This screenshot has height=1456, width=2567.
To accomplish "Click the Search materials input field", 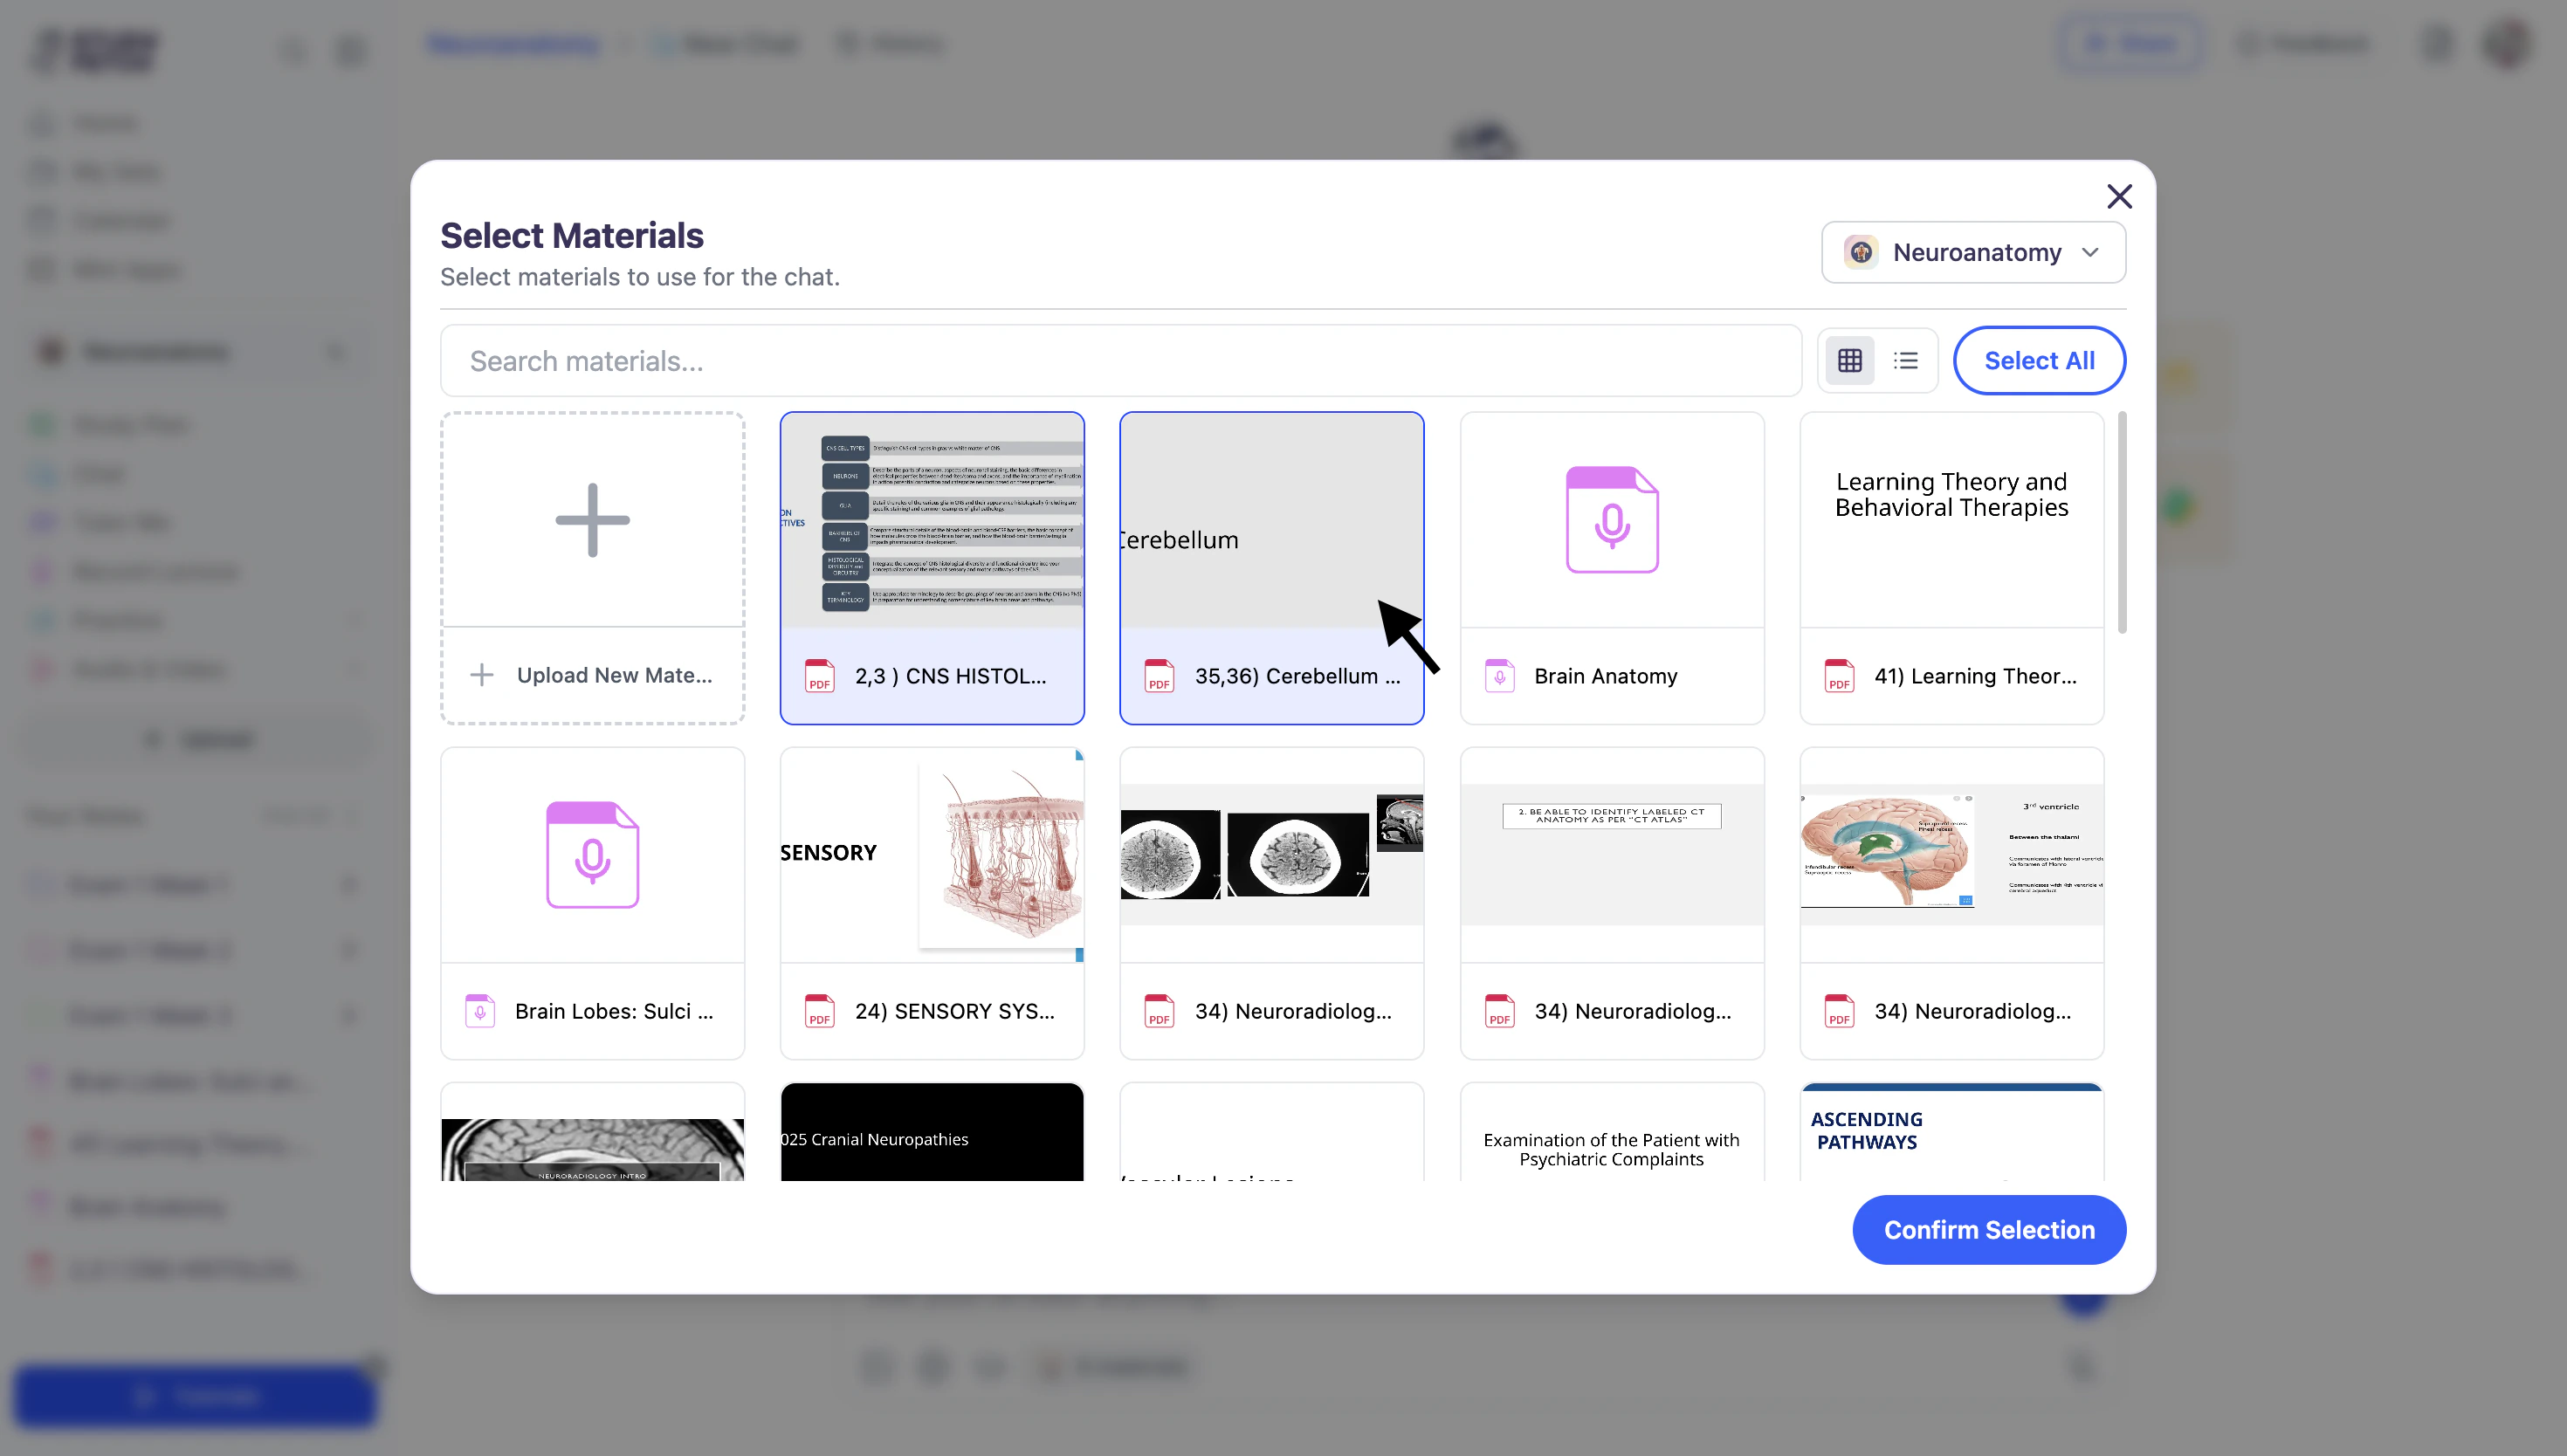I will click(1120, 361).
